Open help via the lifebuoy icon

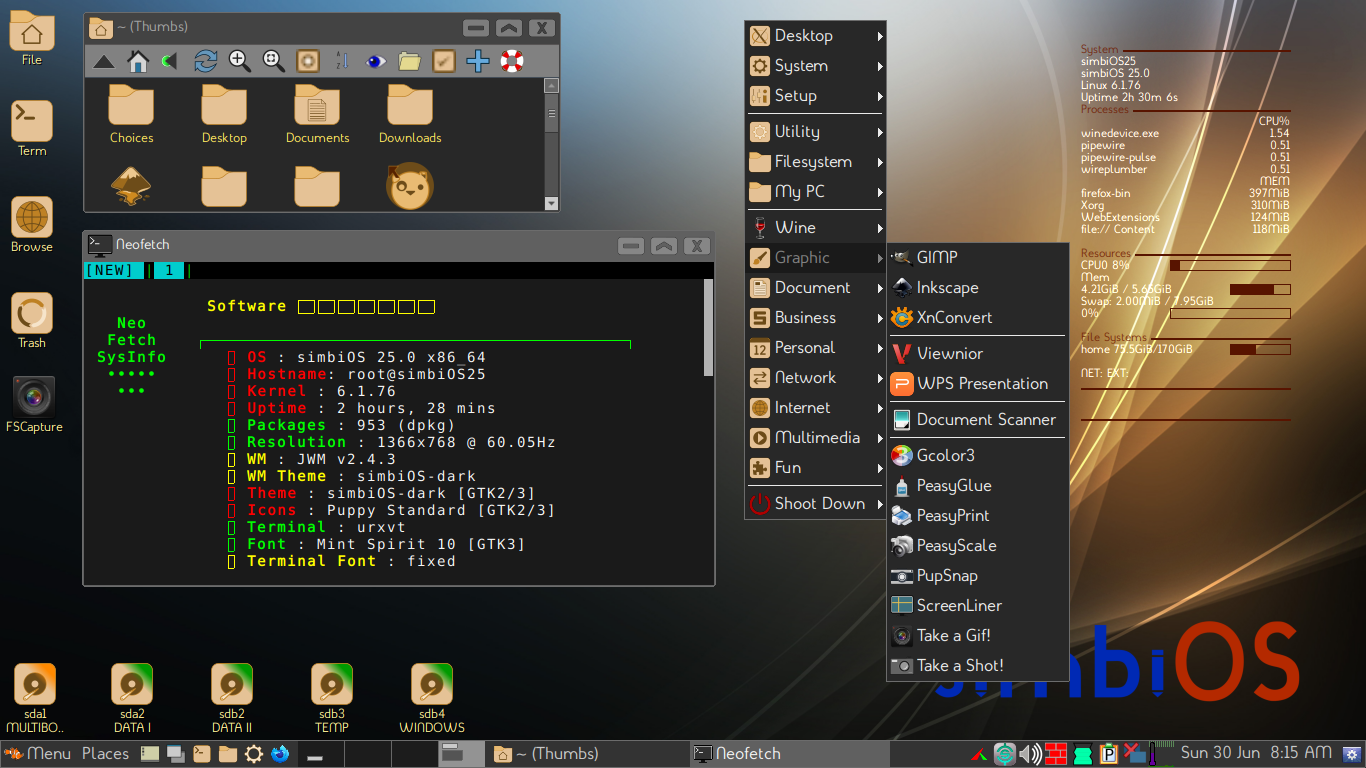point(512,62)
